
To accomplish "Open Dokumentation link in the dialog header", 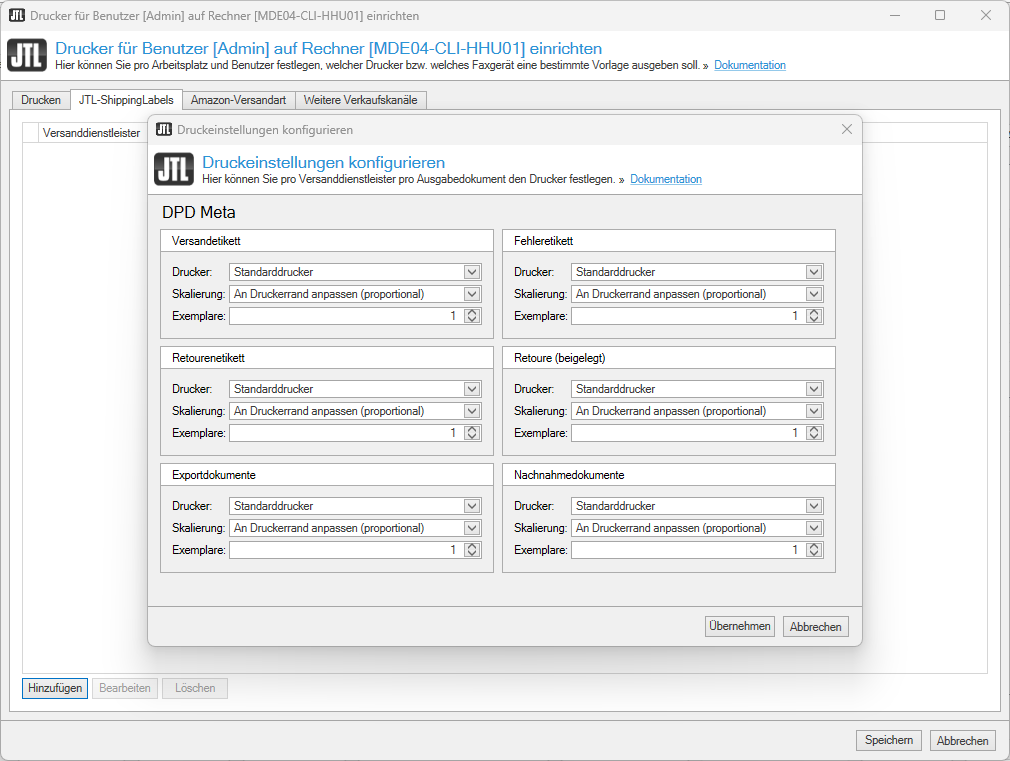I will [x=665, y=180].
